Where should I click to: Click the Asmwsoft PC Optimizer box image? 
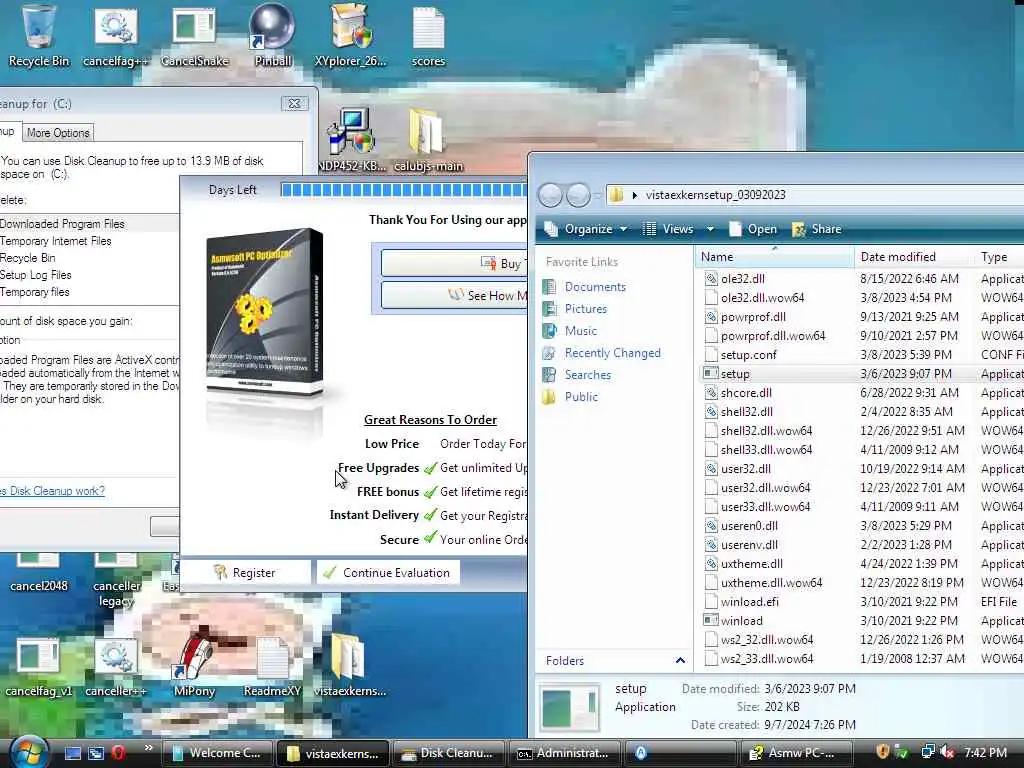264,311
